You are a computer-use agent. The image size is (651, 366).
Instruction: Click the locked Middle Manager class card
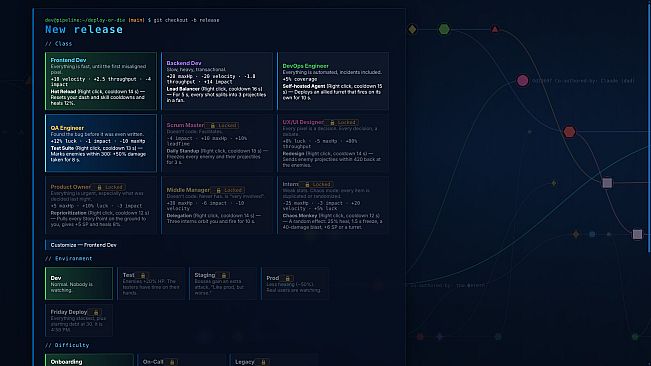coord(217,205)
